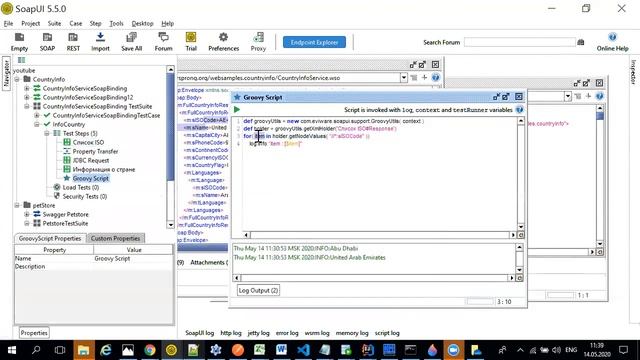Click the REST project toolbar icon

click(73, 42)
